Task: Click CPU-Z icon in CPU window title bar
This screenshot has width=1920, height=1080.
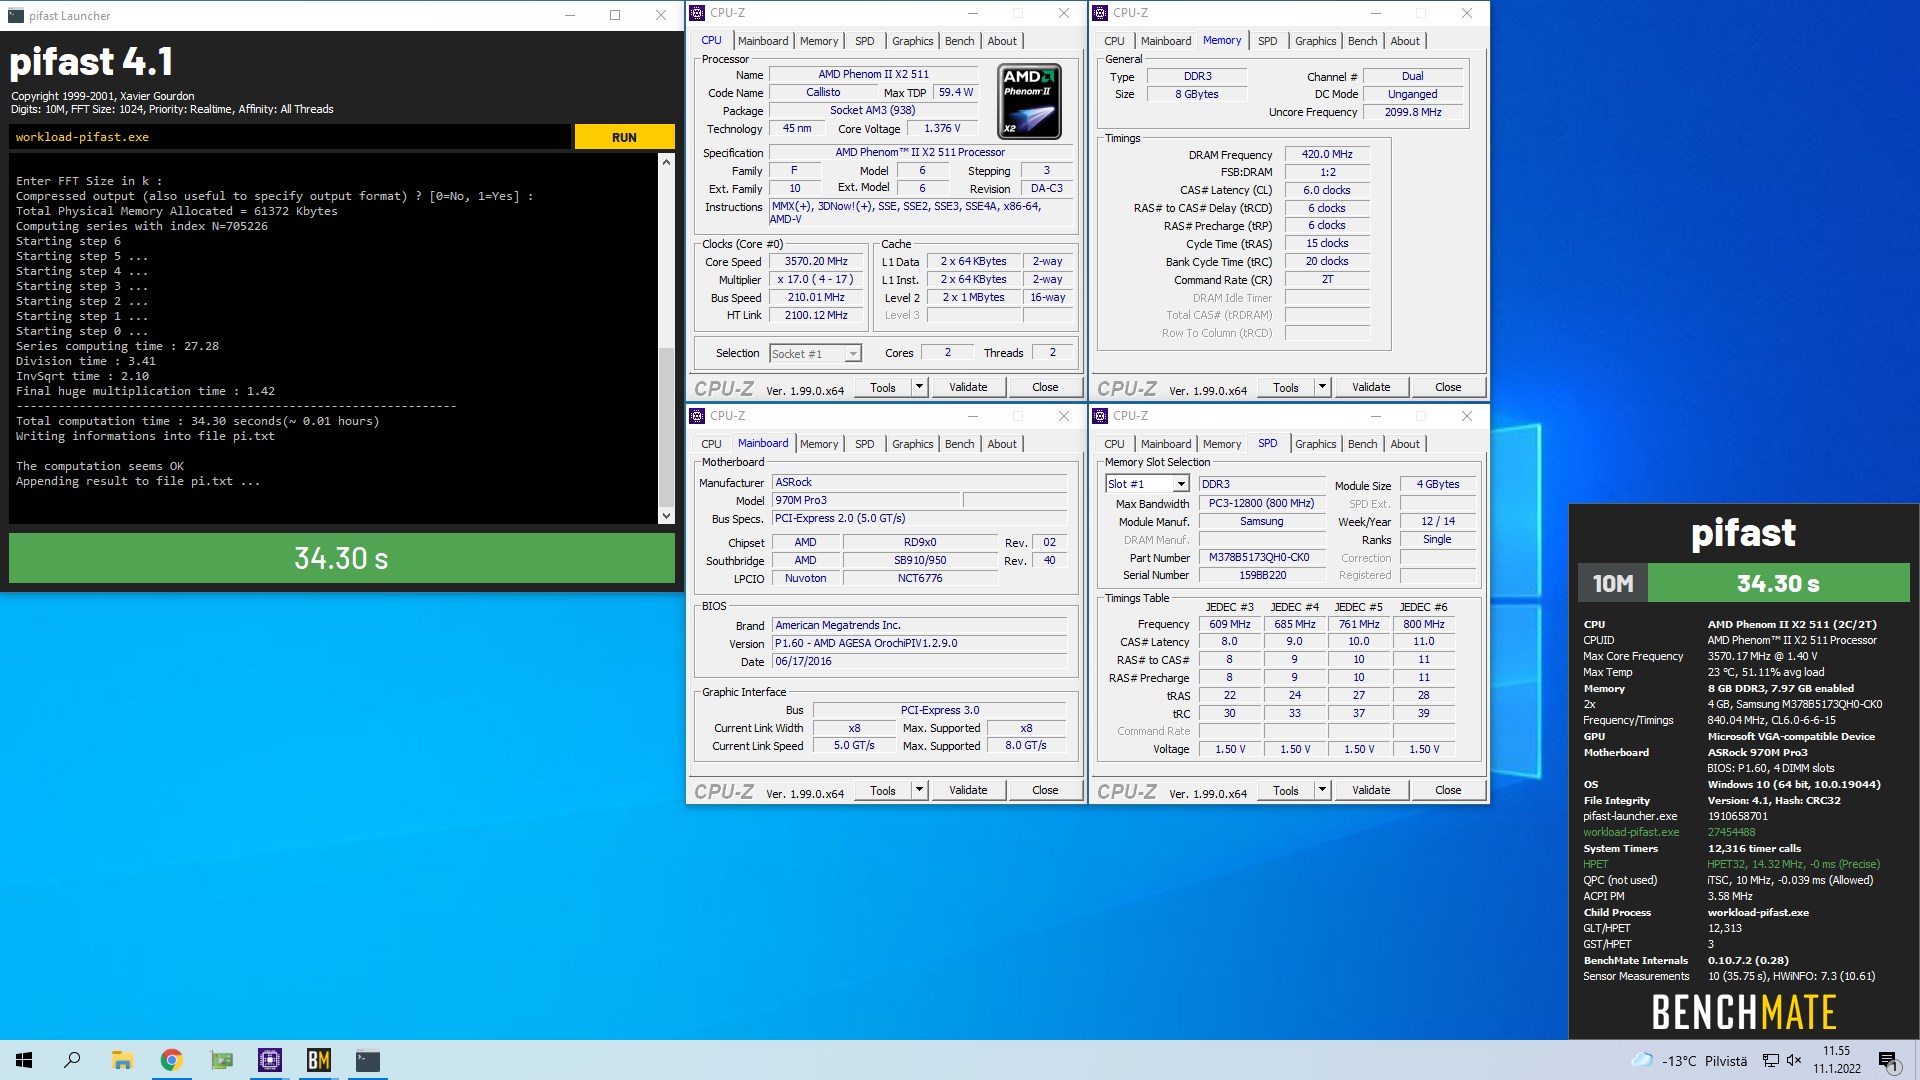Action: coord(698,13)
